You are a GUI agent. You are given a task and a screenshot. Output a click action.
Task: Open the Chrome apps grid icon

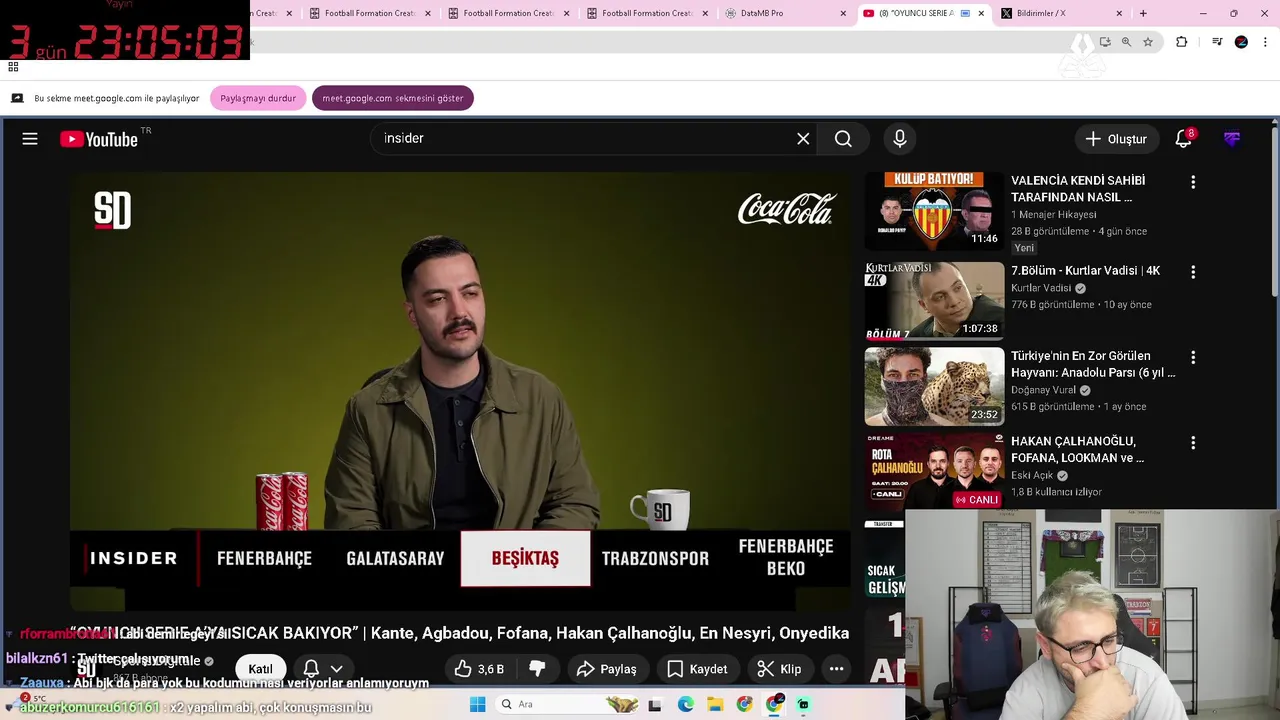13,67
